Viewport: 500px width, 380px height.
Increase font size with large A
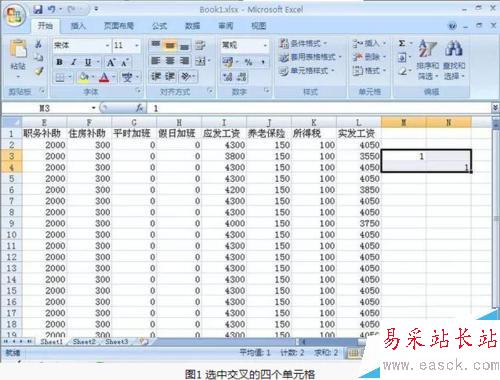coord(111,62)
